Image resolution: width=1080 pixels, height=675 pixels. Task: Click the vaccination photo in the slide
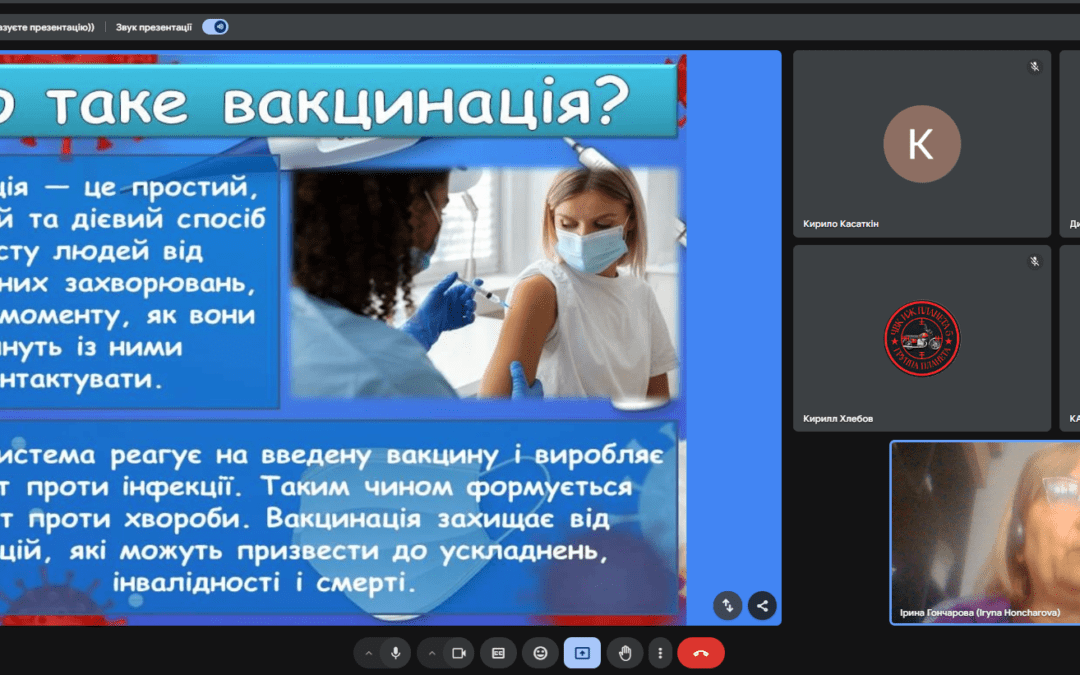pyautogui.click(x=486, y=284)
